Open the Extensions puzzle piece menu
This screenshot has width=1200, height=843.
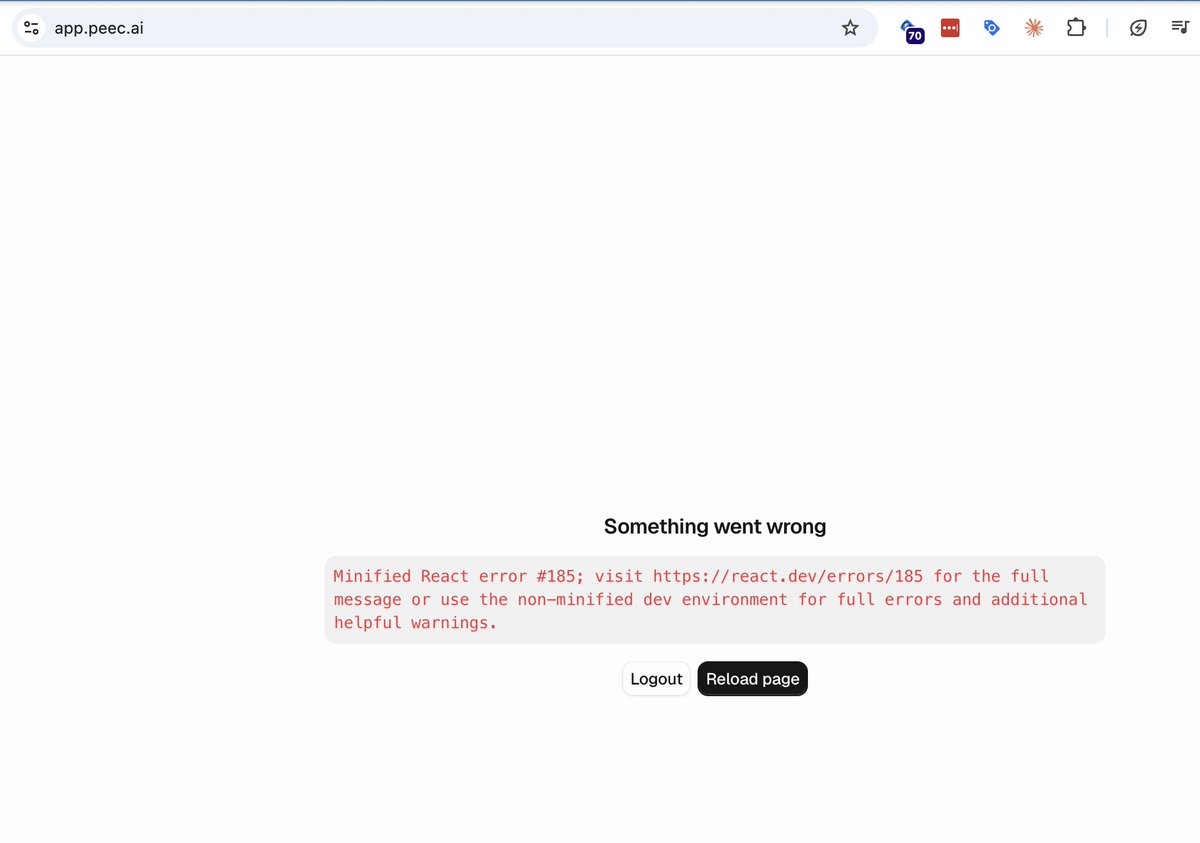pos(1076,28)
